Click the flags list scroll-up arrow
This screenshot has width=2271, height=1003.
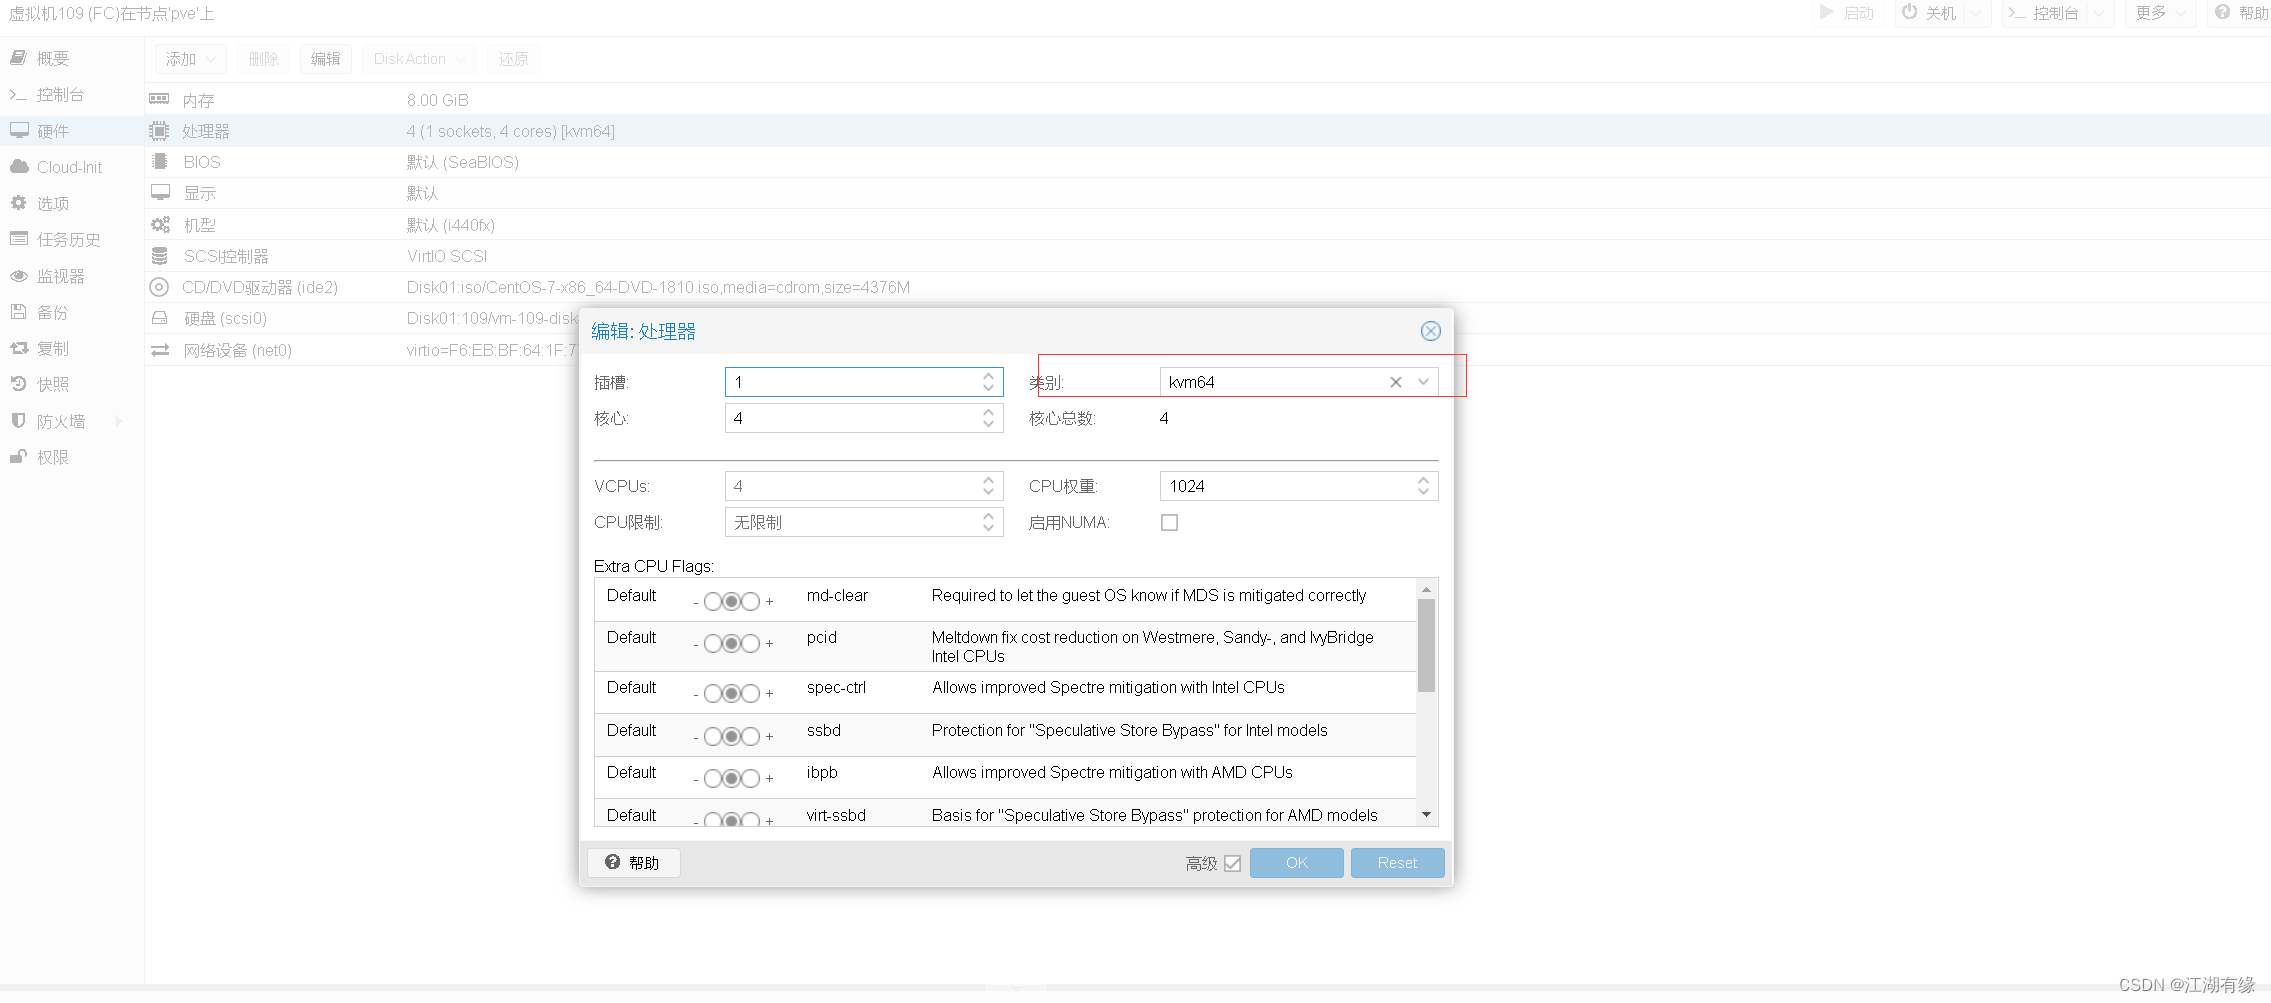coord(1427,589)
